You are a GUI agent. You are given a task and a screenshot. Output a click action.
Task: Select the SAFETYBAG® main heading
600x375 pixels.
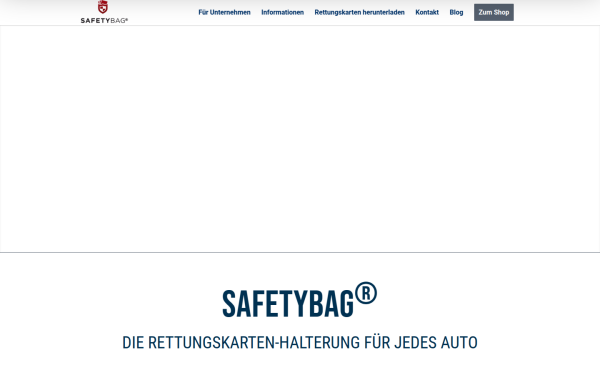pyautogui.click(x=300, y=300)
